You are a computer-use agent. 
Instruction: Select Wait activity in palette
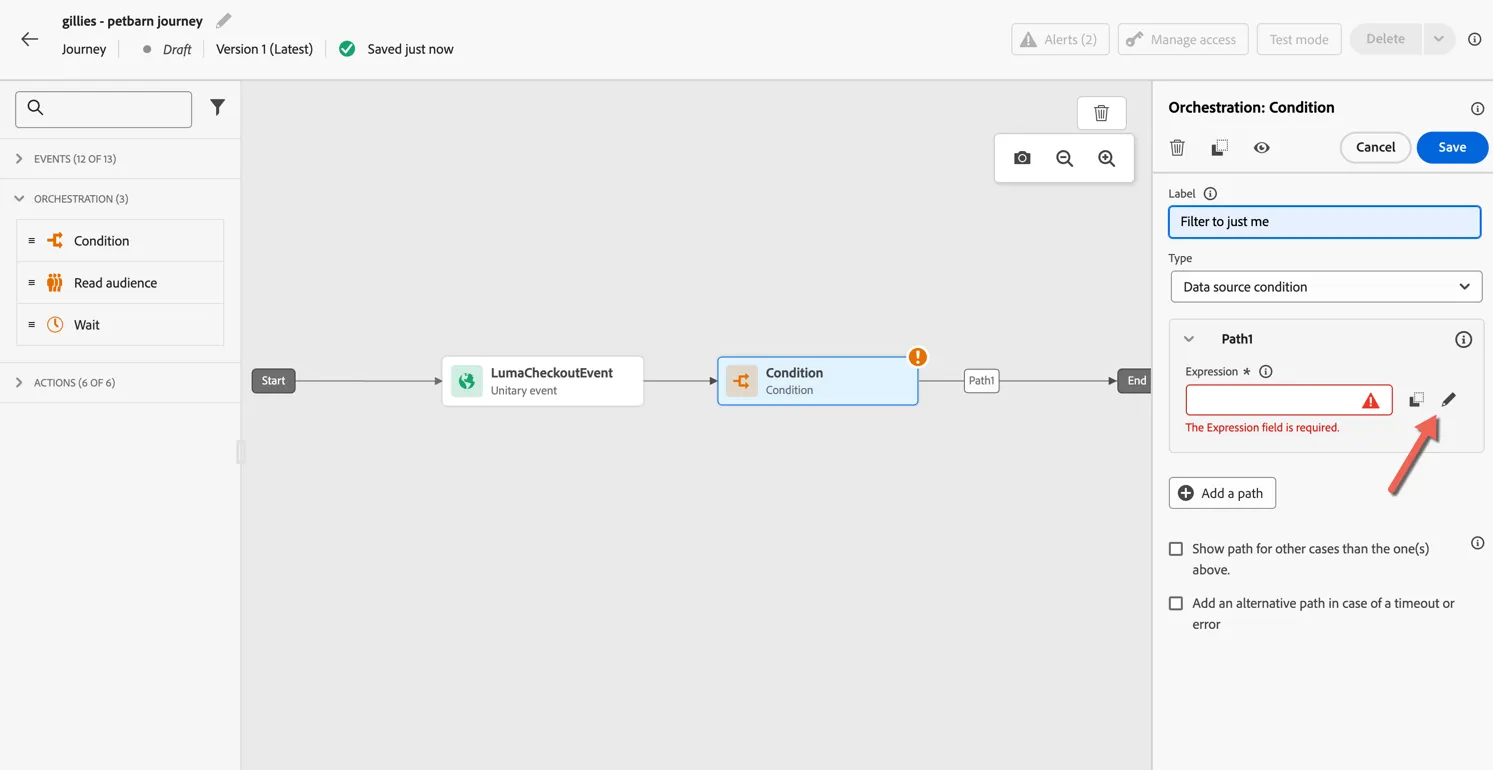click(120, 325)
